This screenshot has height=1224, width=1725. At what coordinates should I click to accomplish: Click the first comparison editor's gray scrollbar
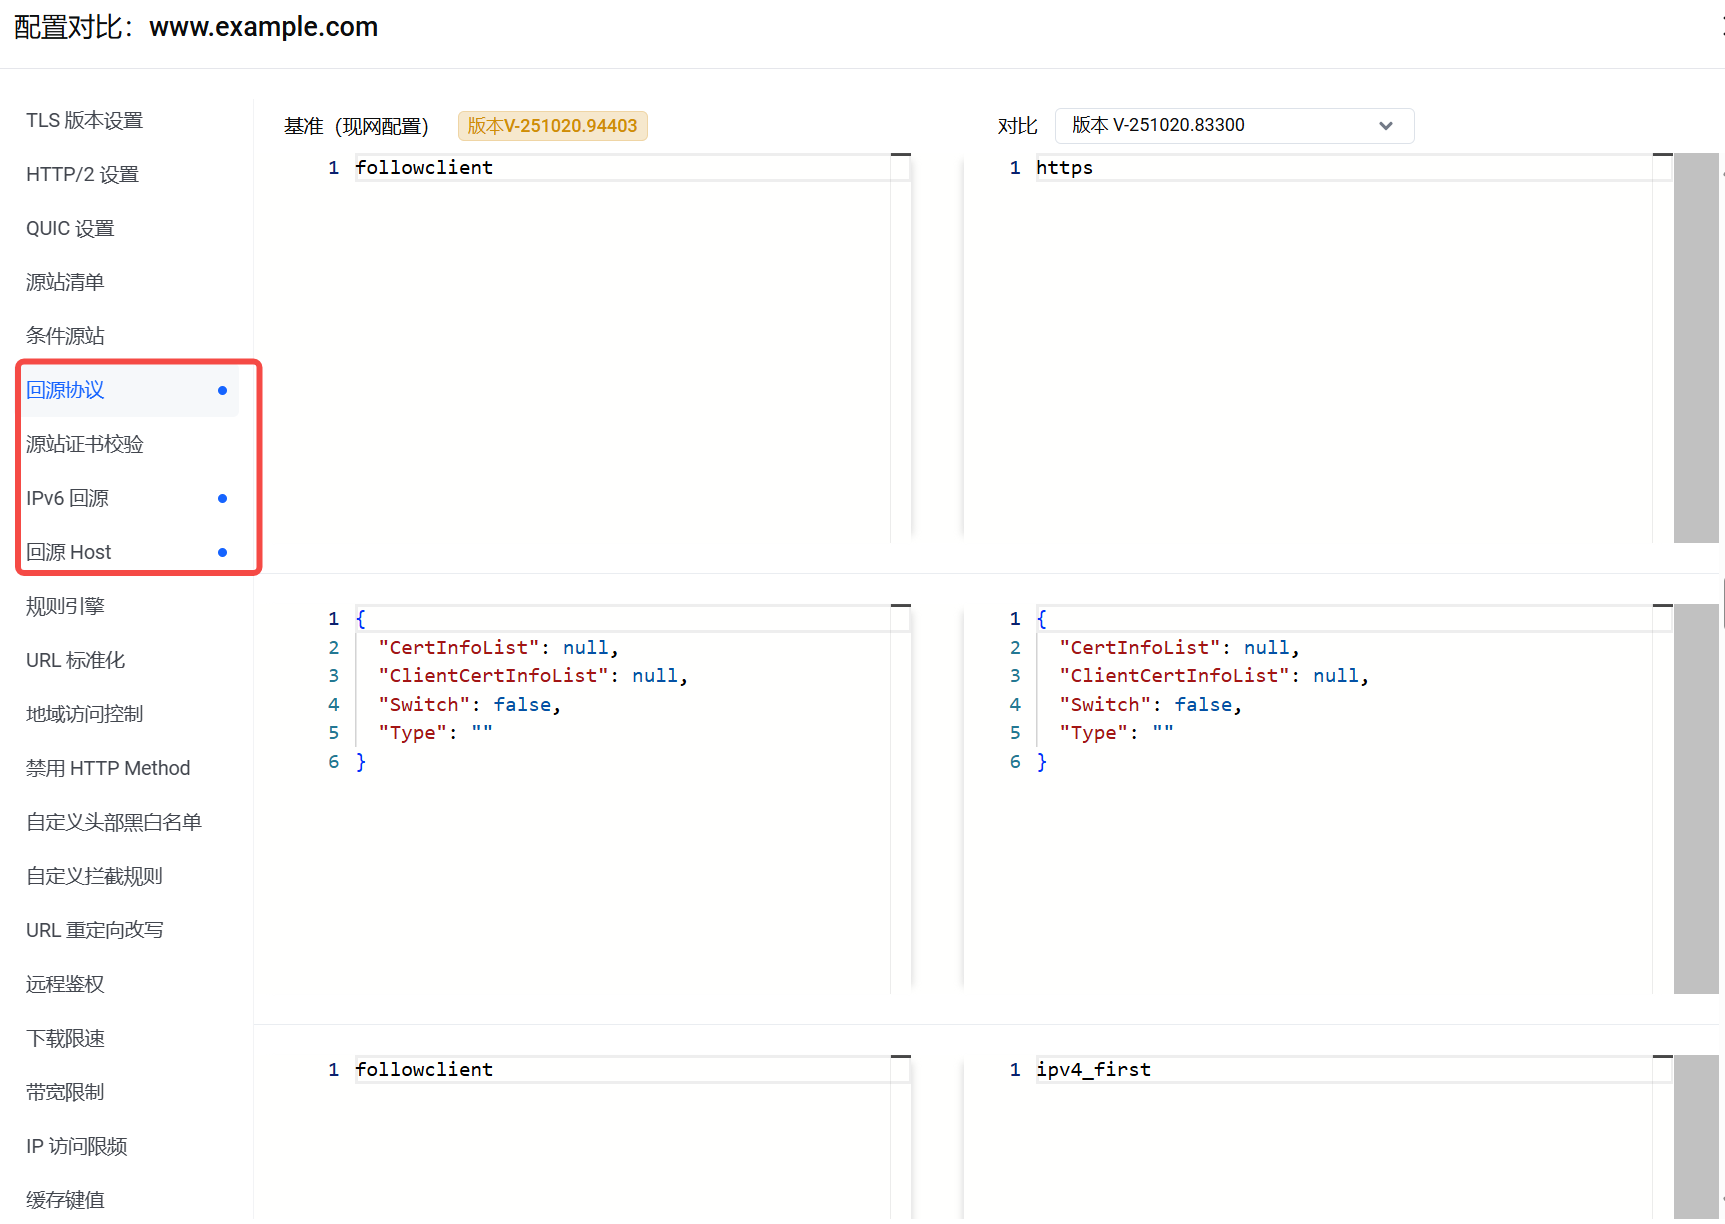[1695, 348]
